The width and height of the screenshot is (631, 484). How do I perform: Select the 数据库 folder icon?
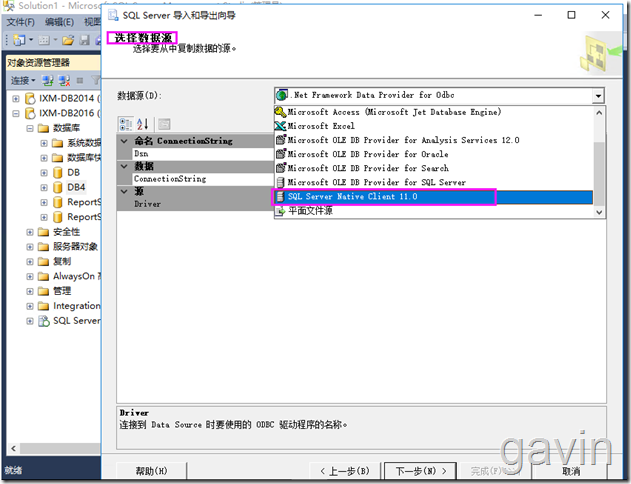[x=43, y=128]
